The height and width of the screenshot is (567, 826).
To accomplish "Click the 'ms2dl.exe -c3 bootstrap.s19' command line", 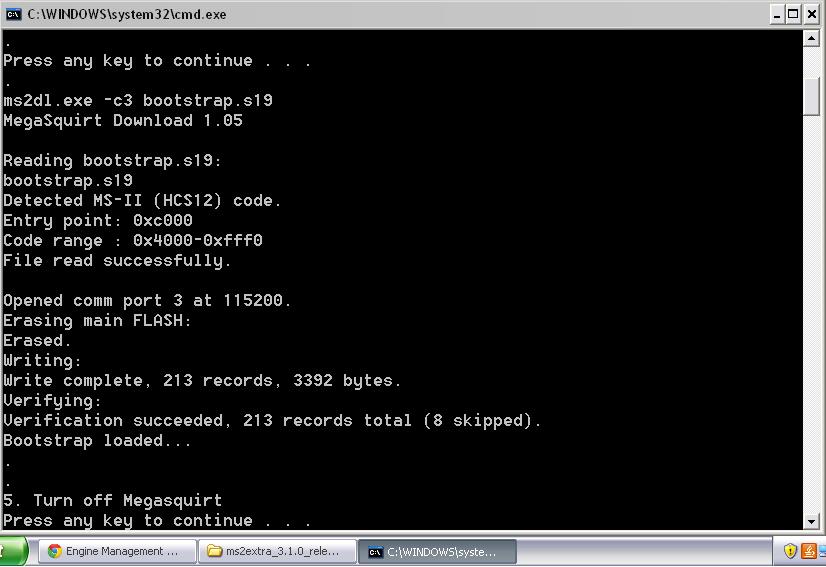I will 138,100.
